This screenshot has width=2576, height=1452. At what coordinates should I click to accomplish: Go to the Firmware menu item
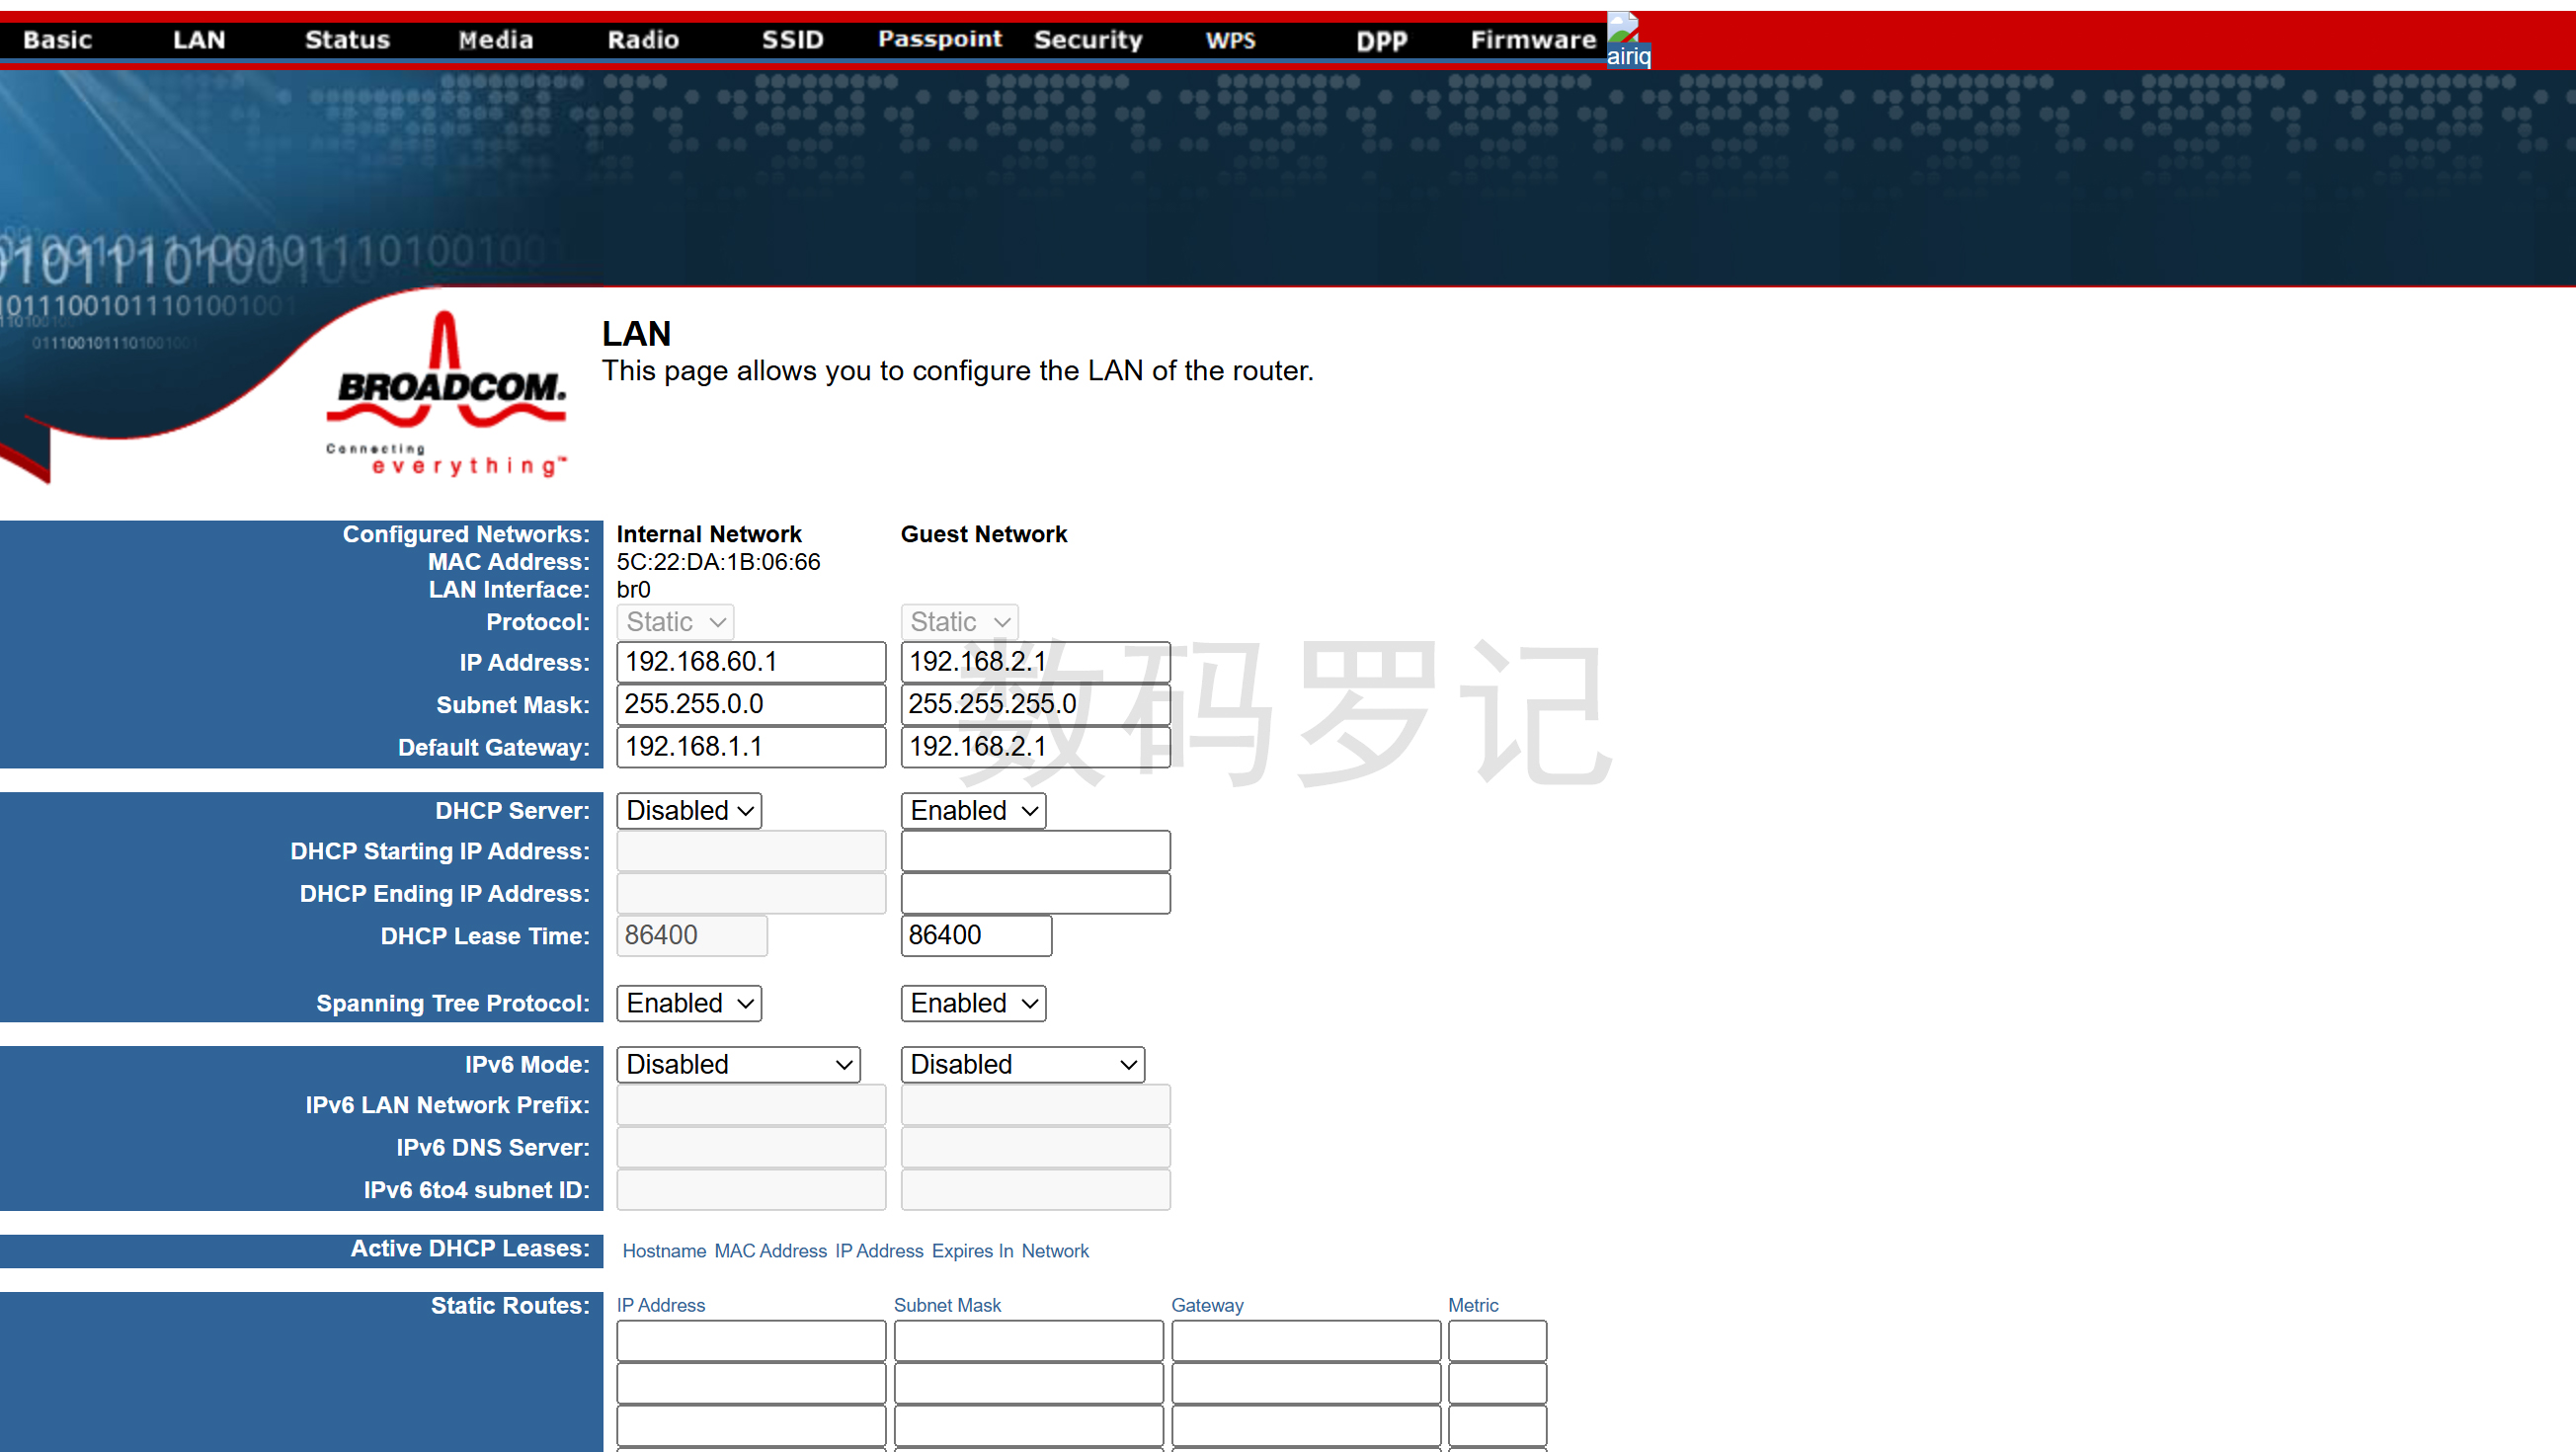[x=1532, y=40]
